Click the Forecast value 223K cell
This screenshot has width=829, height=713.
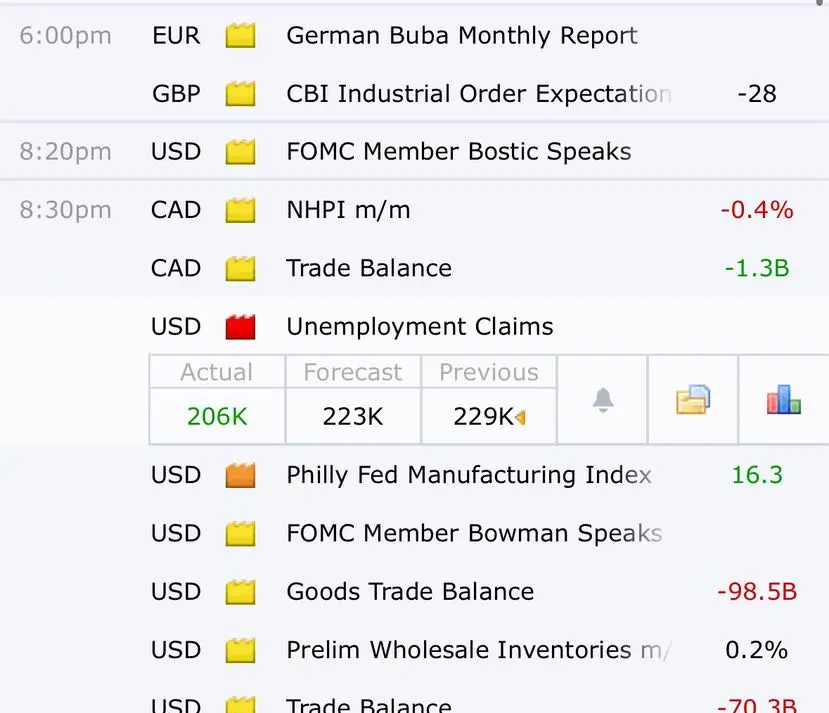pos(353,416)
